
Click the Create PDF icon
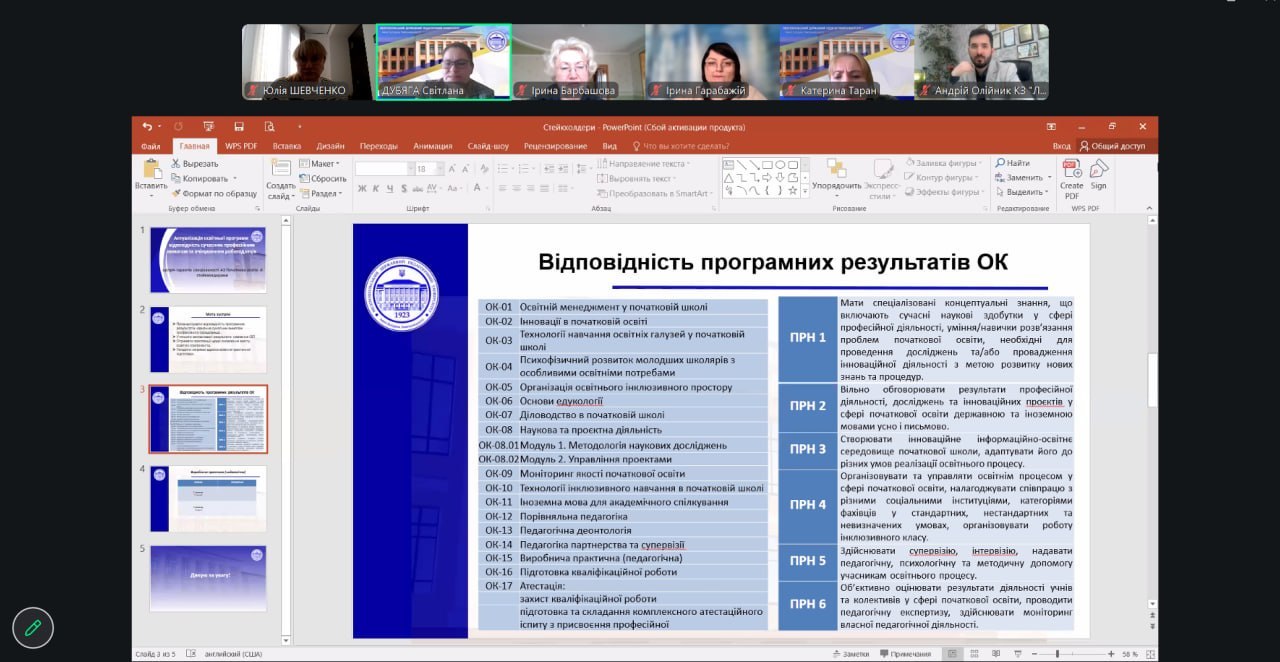[1071, 170]
